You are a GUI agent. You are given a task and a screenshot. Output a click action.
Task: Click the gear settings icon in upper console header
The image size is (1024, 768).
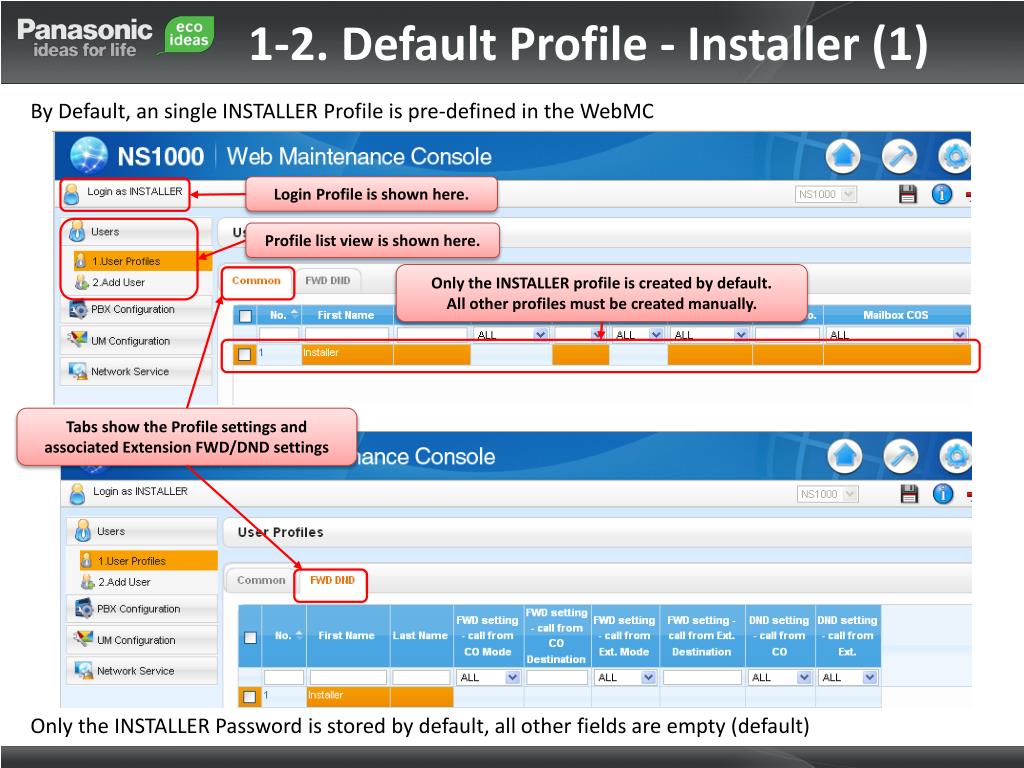(x=954, y=157)
